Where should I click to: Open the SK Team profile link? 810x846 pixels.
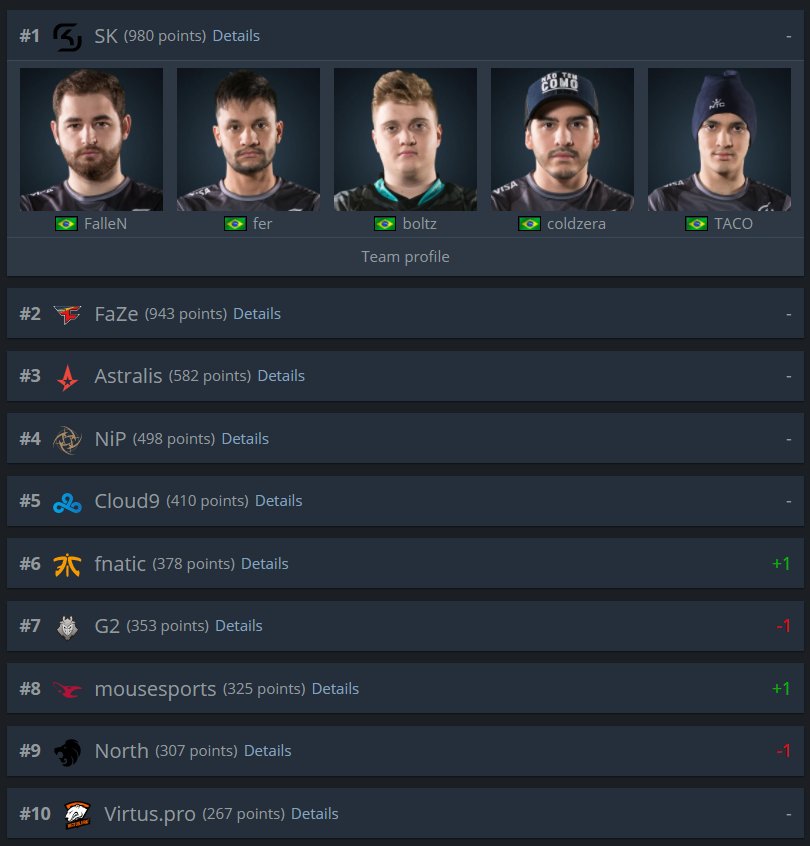tap(405, 257)
